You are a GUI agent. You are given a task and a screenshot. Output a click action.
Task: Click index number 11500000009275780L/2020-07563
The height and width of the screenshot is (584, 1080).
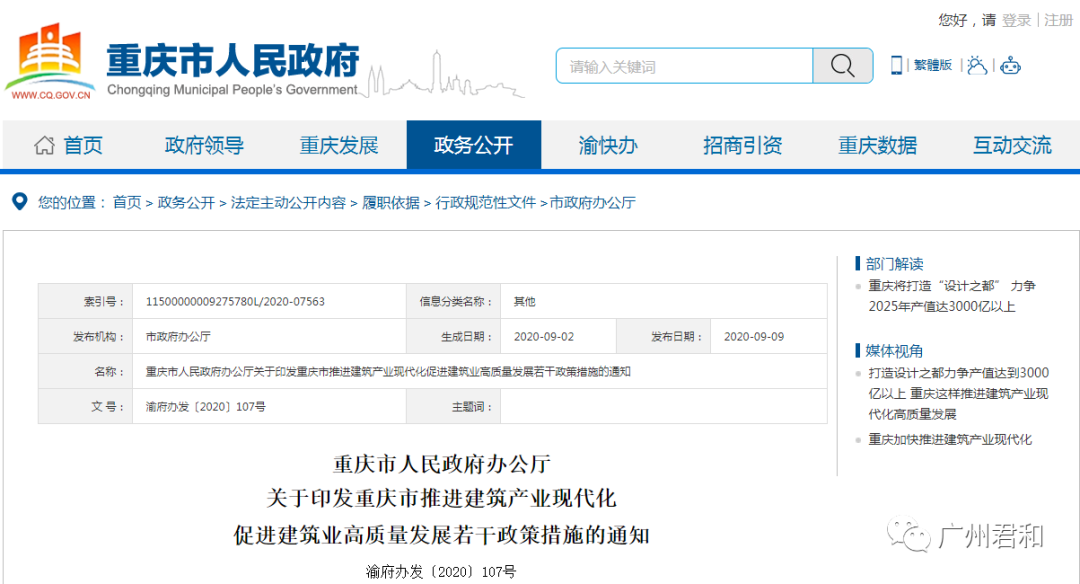coord(235,302)
